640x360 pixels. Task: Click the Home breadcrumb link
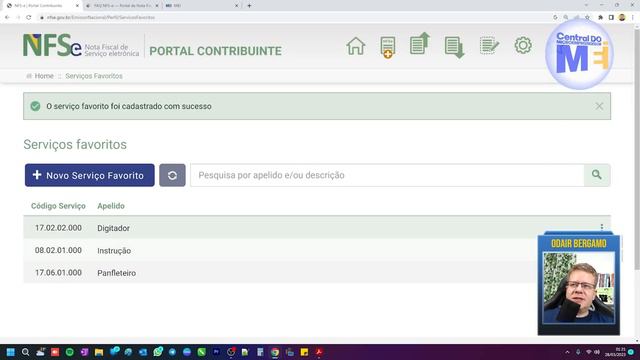(x=44, y=76)
